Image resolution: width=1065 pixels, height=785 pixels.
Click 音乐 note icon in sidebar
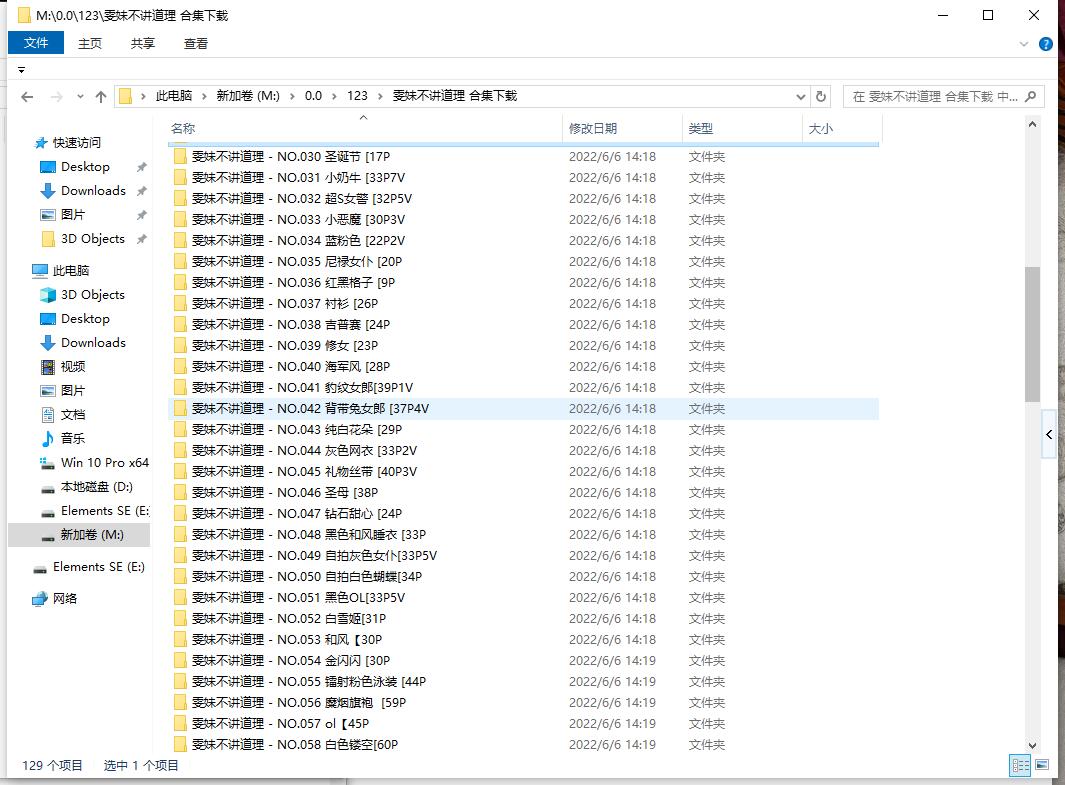(x=48, y=439)
